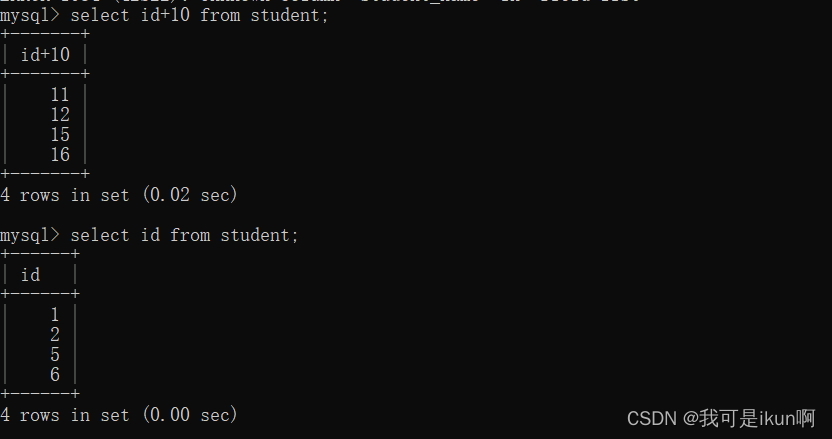Click the "4 rows in set (0.00 sec)" line
The height and width of the screenshot is (439, 832).
119,415
